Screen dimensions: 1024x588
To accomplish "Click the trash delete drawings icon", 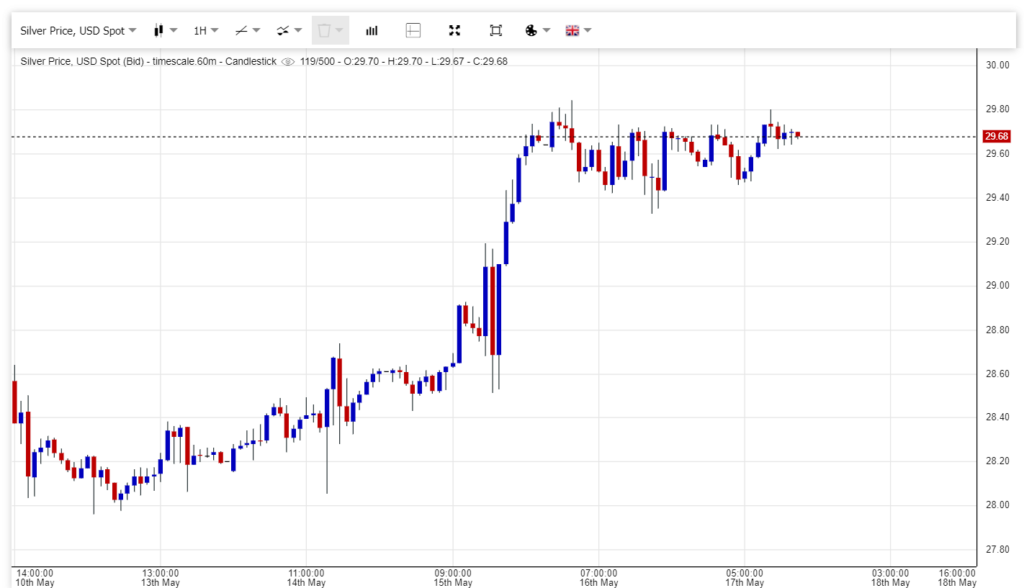I will (x=329, y=30).
